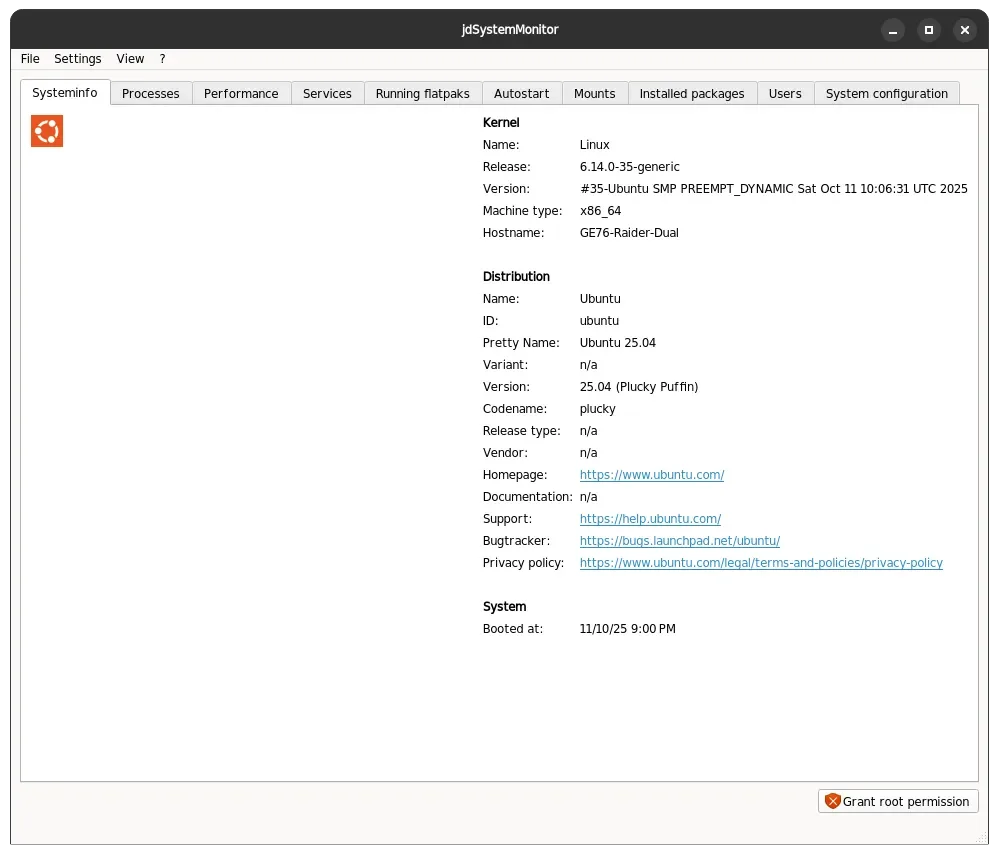Click the Variant label
Viewport: 999px width, 855px height.
coord(505,365)
